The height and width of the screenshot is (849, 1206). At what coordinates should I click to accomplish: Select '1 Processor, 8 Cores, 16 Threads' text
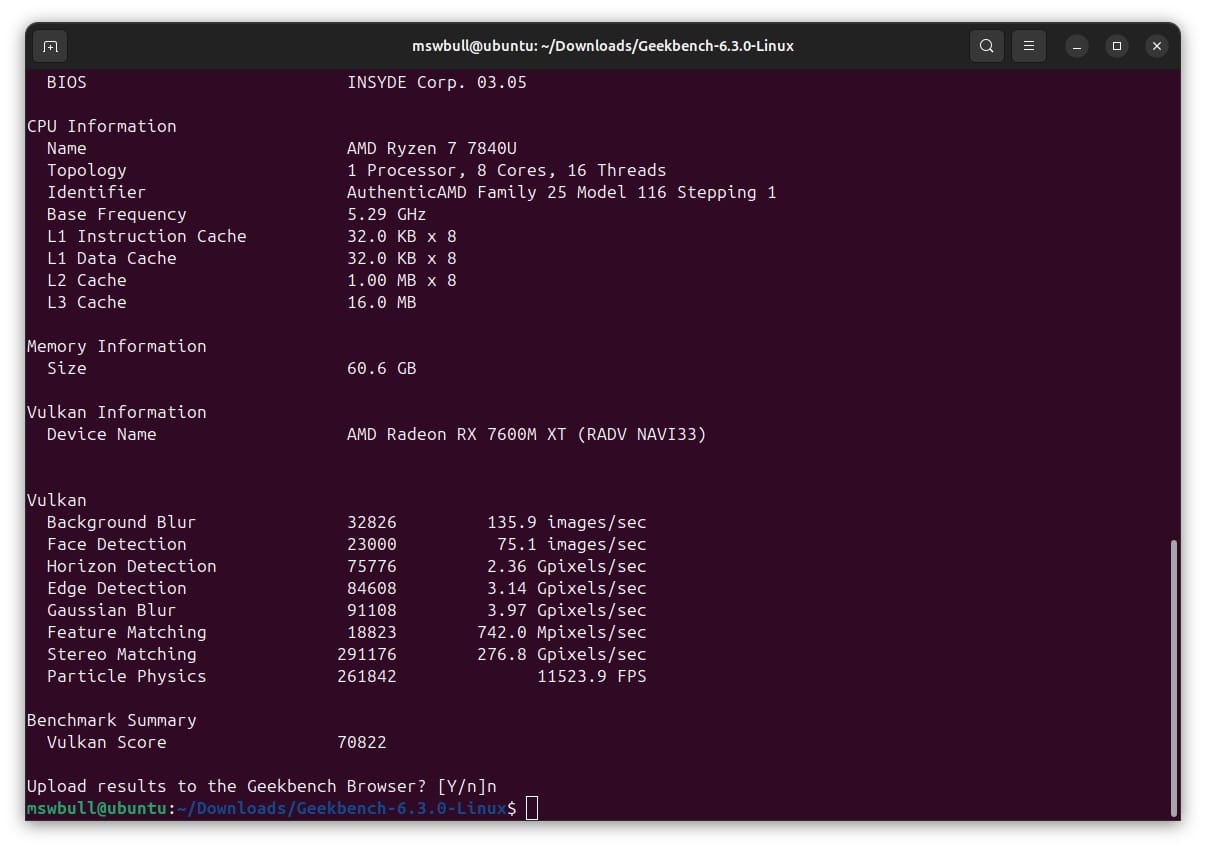[506, 170]
